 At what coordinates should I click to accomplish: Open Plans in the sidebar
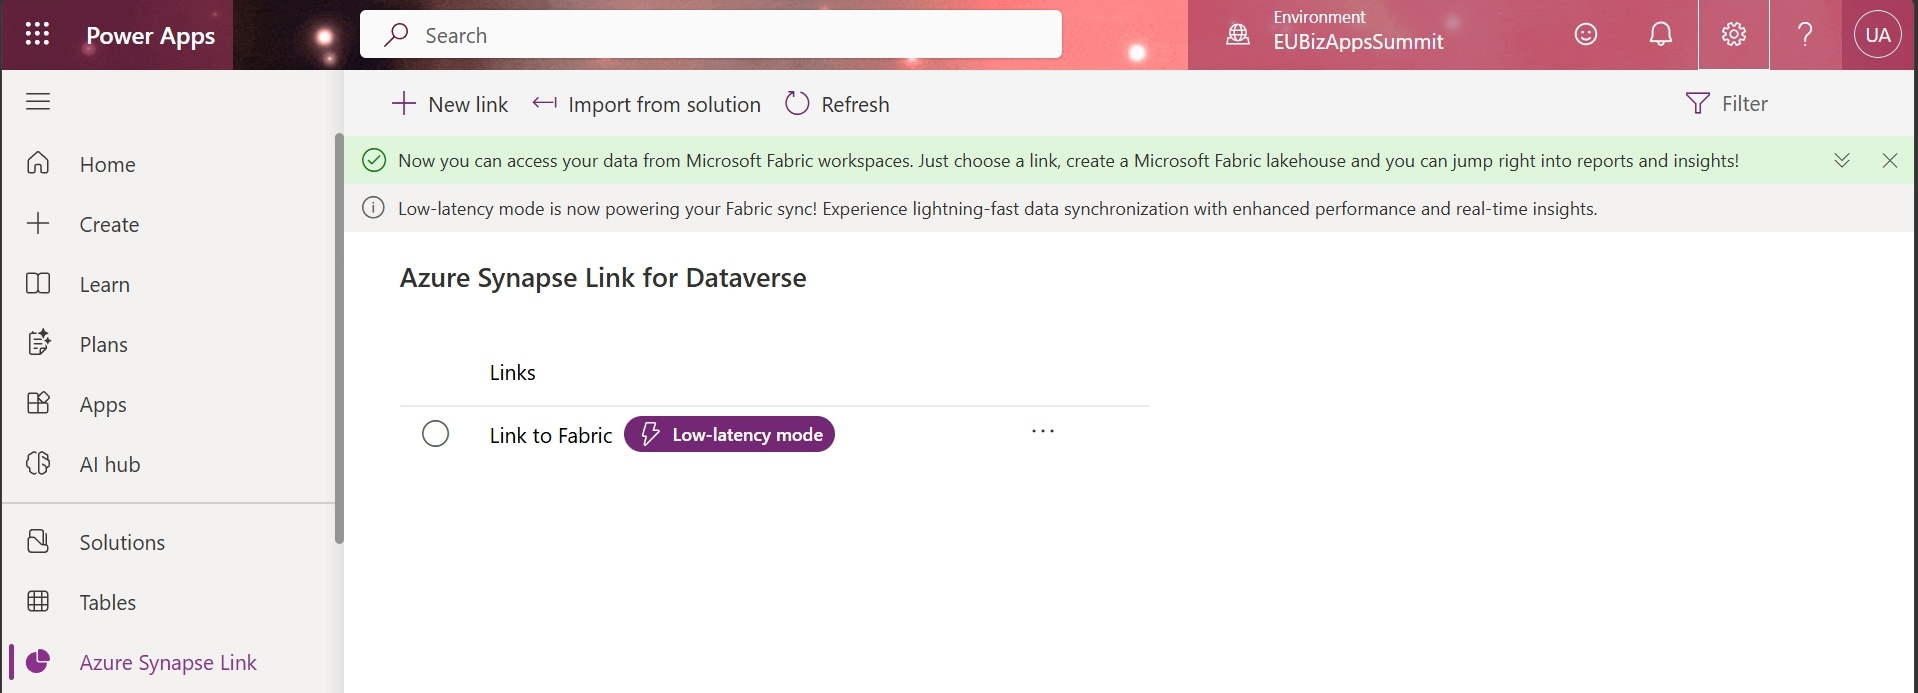[170, 344]
